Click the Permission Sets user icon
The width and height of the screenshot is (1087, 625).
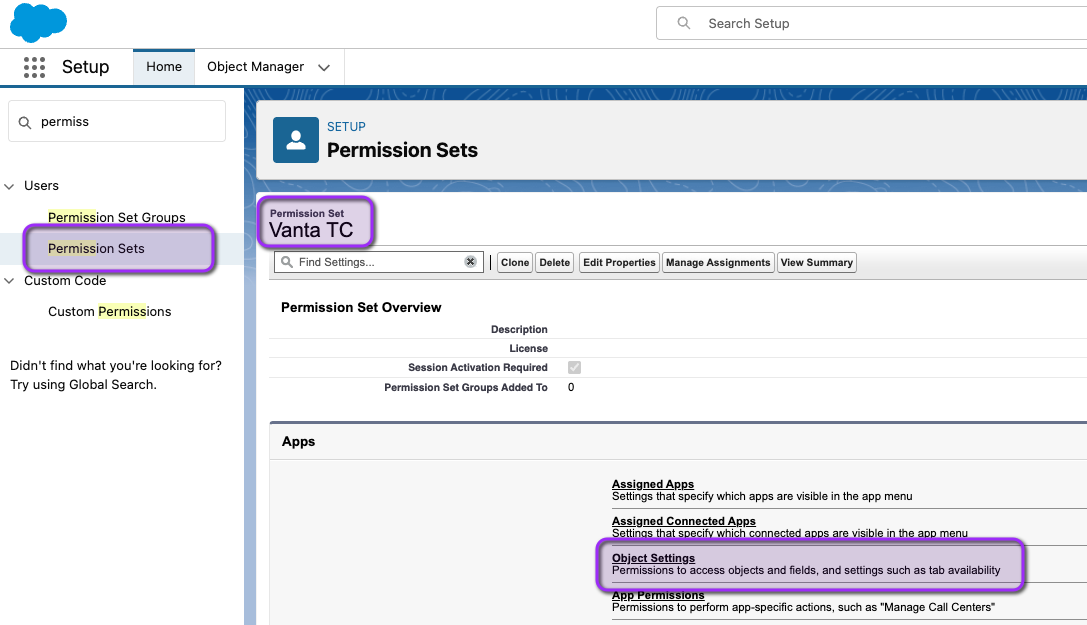[x=296, y=140]
